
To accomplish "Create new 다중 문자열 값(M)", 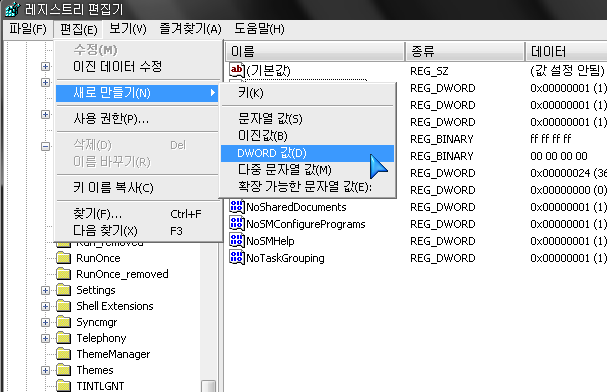I will 307,170.
